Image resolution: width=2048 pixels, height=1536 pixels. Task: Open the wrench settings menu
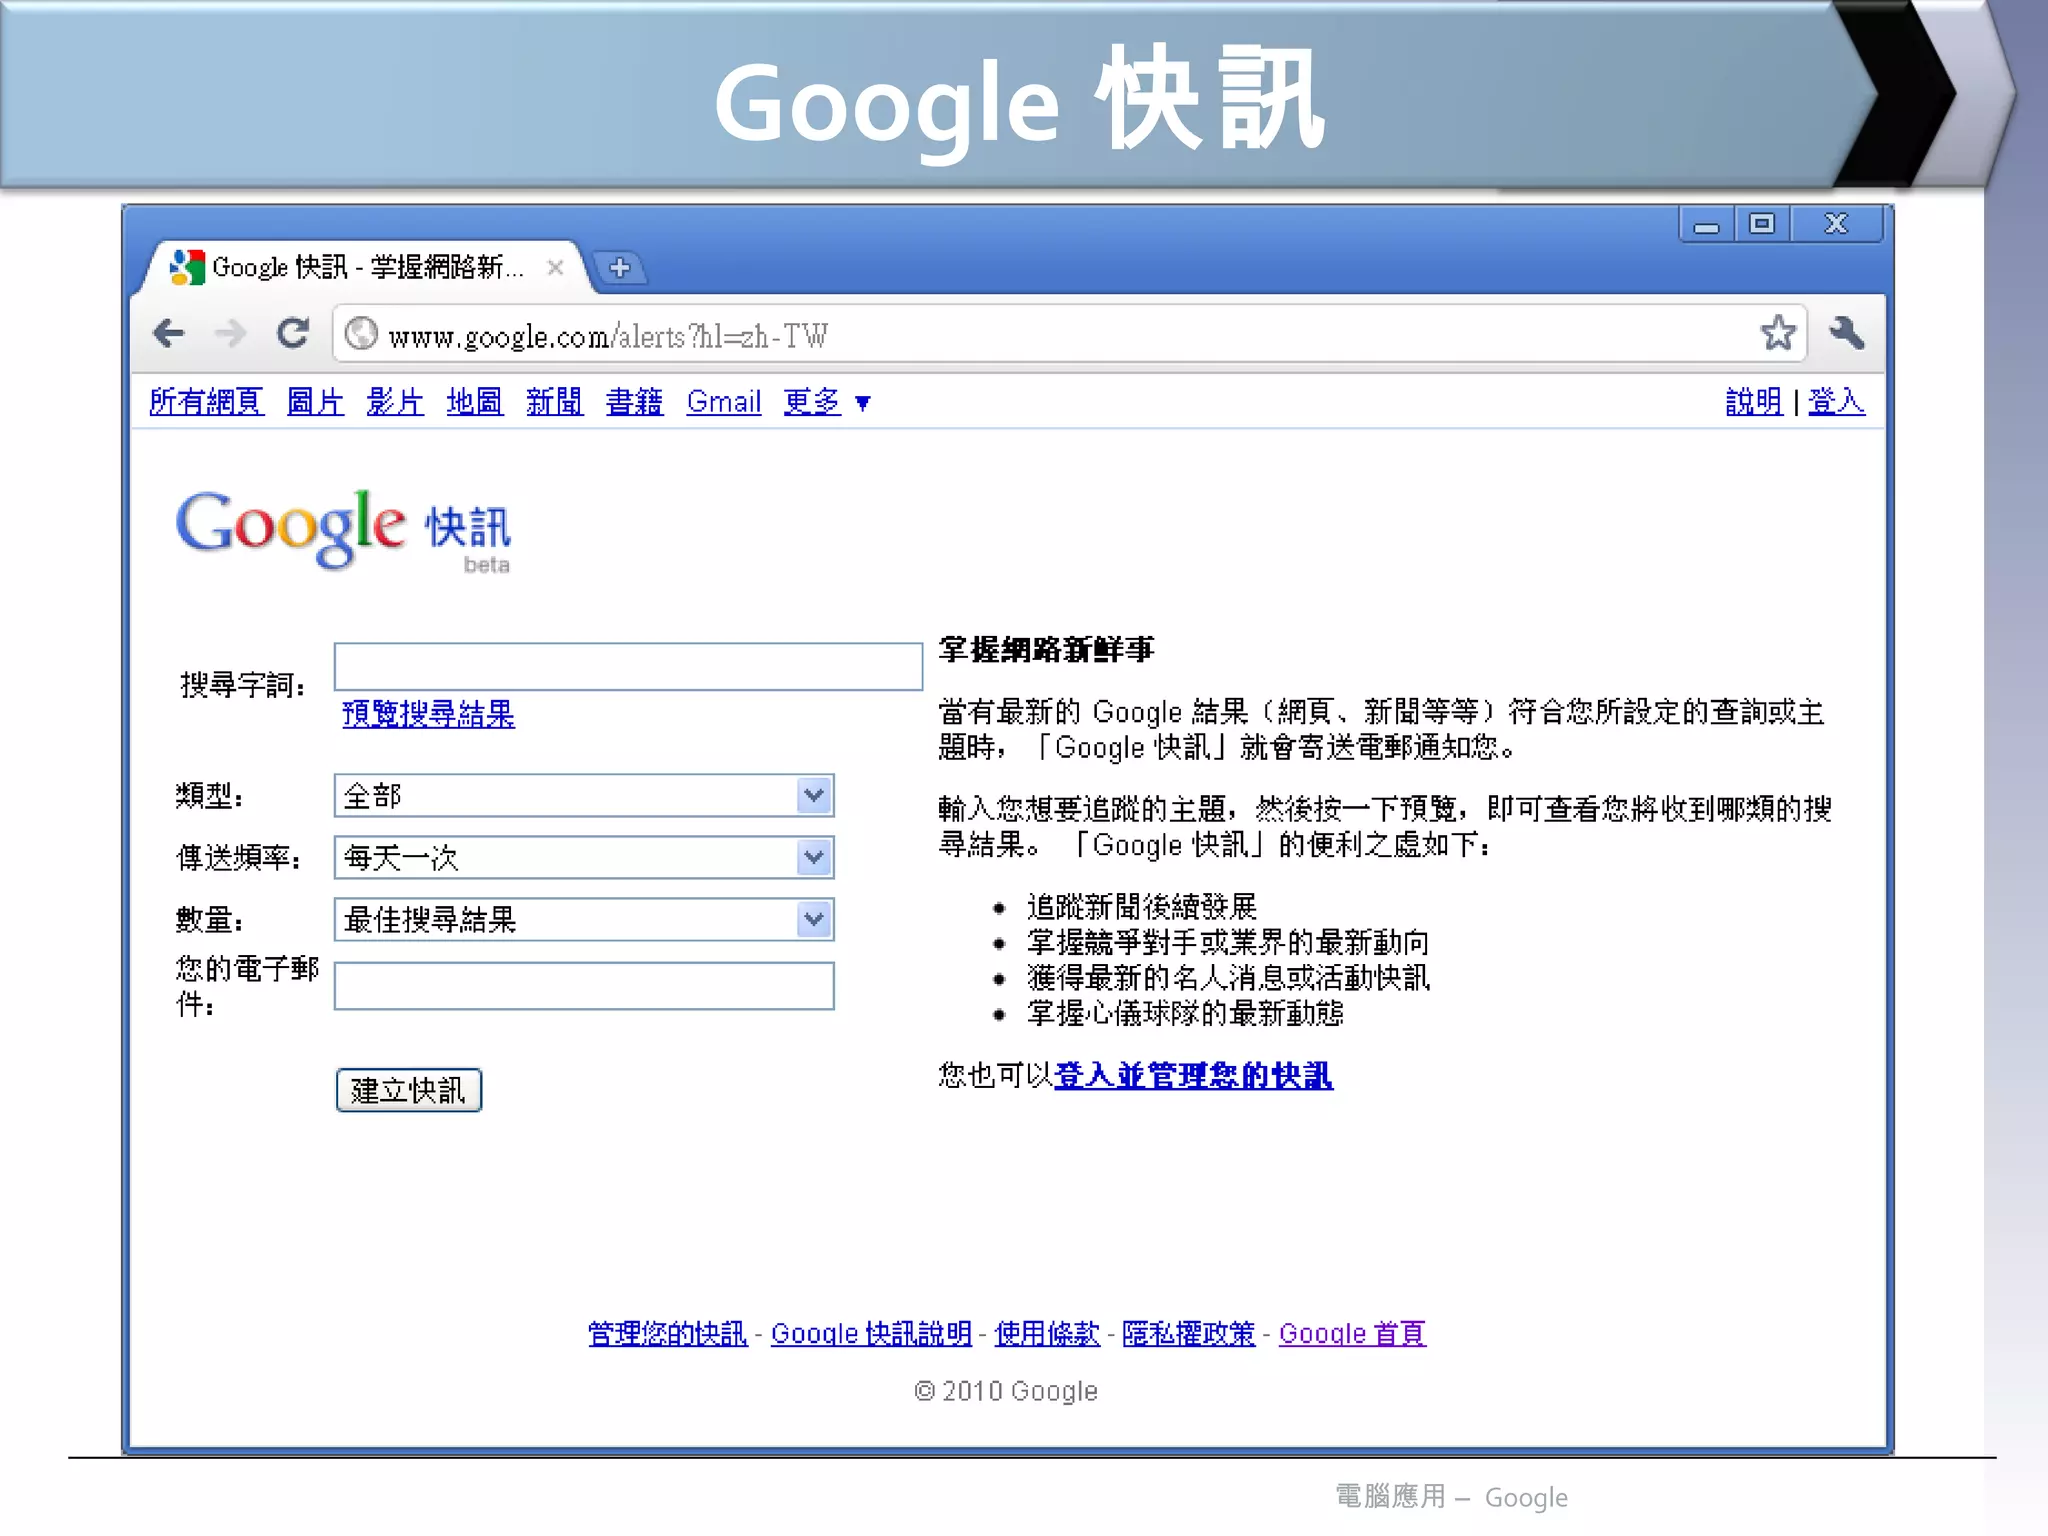tap(1846, 333)
